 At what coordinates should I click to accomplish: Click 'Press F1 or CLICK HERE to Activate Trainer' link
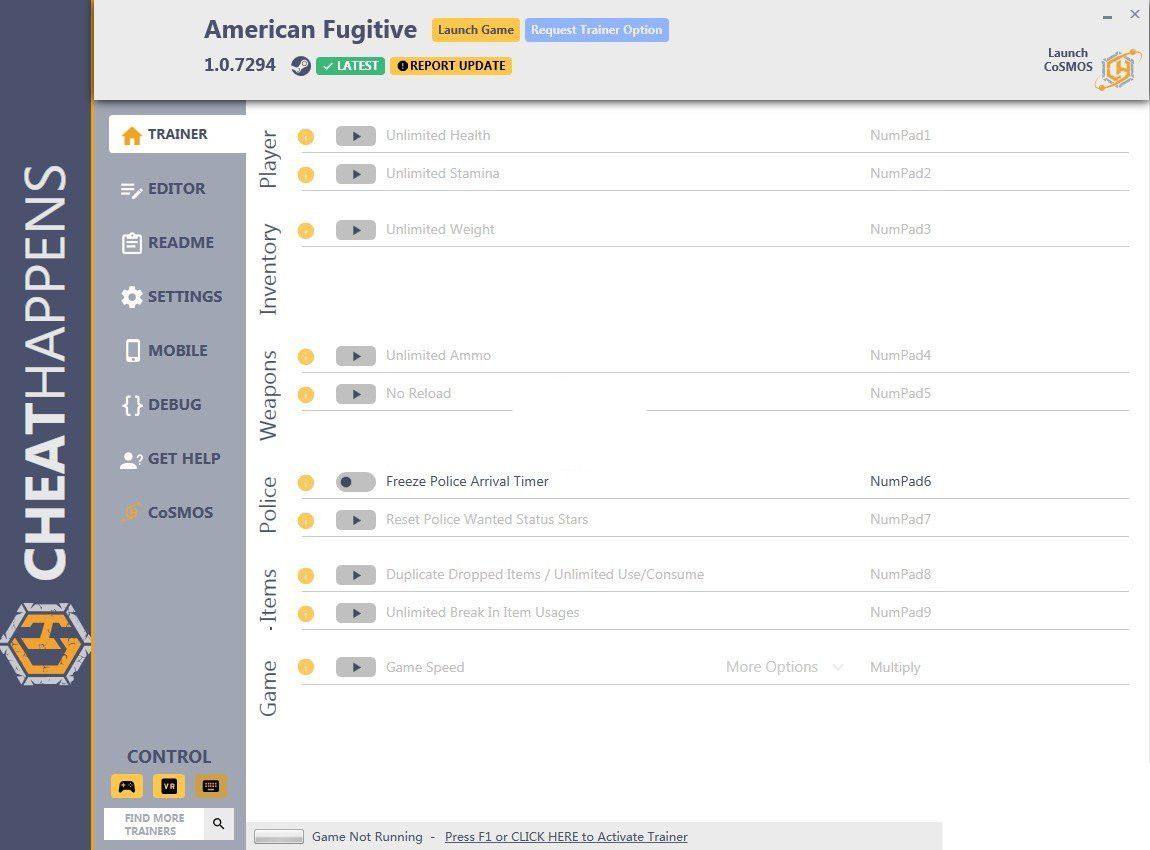coord(566,837)
